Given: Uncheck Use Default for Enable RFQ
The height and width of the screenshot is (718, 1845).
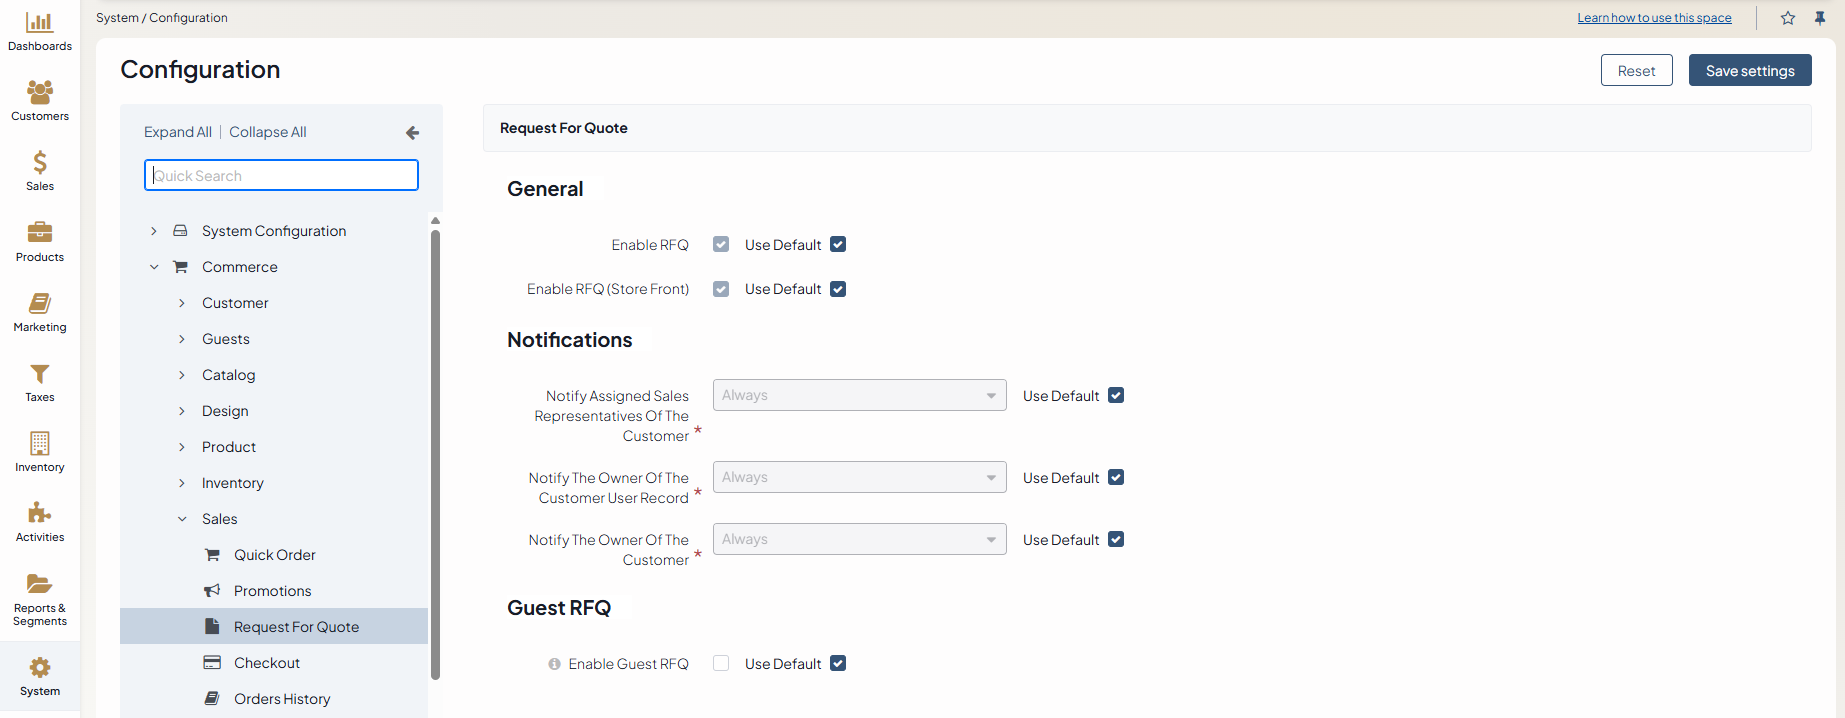Looking at the screenshot, I should coord(838,245).
